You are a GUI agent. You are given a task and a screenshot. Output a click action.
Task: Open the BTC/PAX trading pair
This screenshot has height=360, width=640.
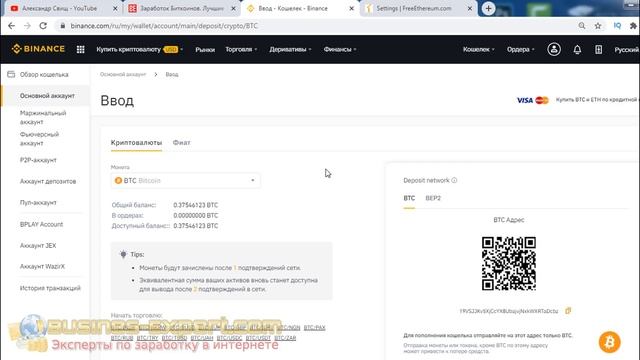(x=314, y=327)
